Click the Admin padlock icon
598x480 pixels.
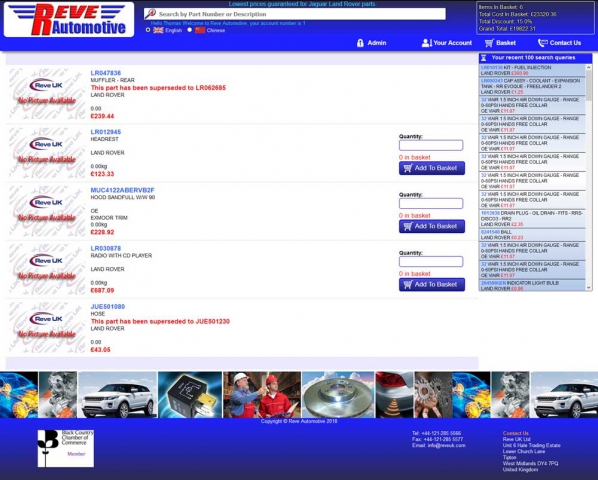tap(360, 43)
